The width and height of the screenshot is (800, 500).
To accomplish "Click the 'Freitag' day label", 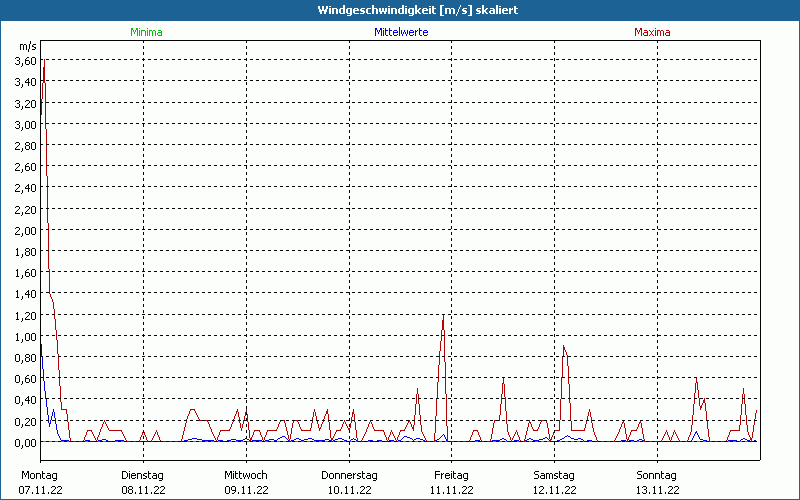I will tap(452, 476).
